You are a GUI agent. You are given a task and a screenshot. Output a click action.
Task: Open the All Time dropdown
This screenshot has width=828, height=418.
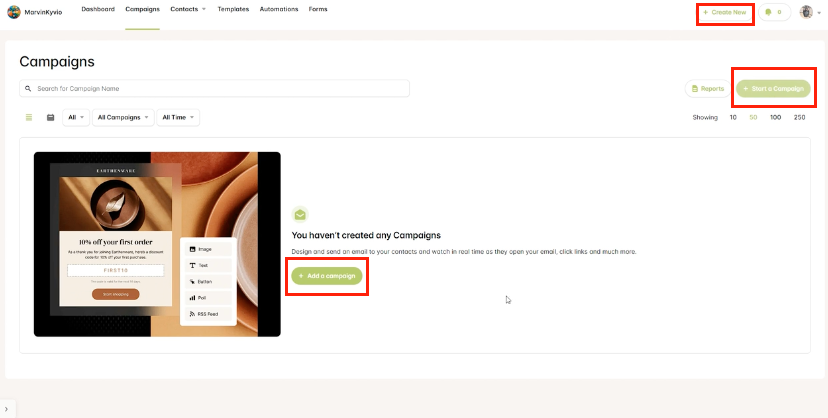[x=178, y=117]
